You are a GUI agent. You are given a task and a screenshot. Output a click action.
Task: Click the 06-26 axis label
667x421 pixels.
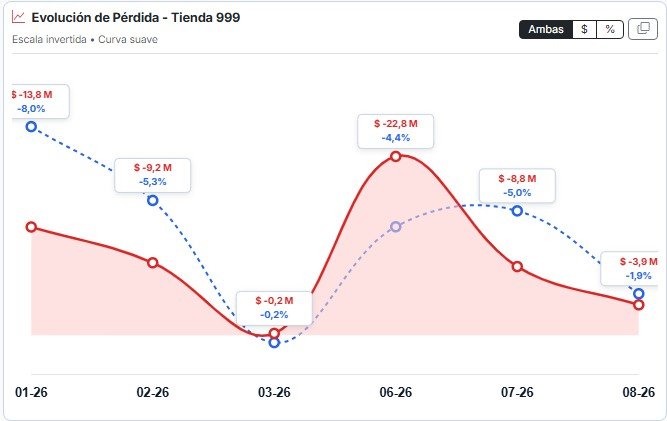coord(396,392)
